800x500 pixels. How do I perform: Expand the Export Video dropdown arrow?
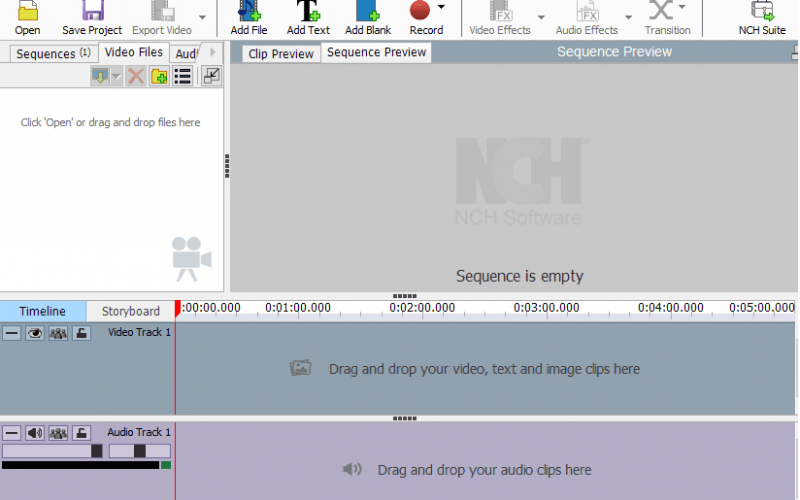203,17
